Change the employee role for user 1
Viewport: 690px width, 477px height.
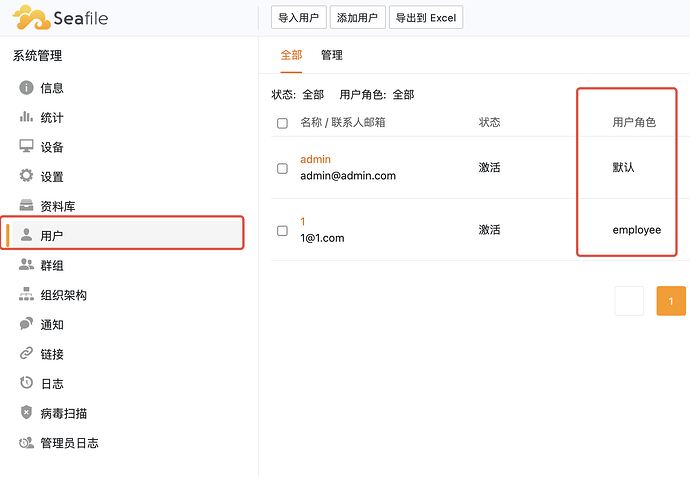[x=636, y=230]
